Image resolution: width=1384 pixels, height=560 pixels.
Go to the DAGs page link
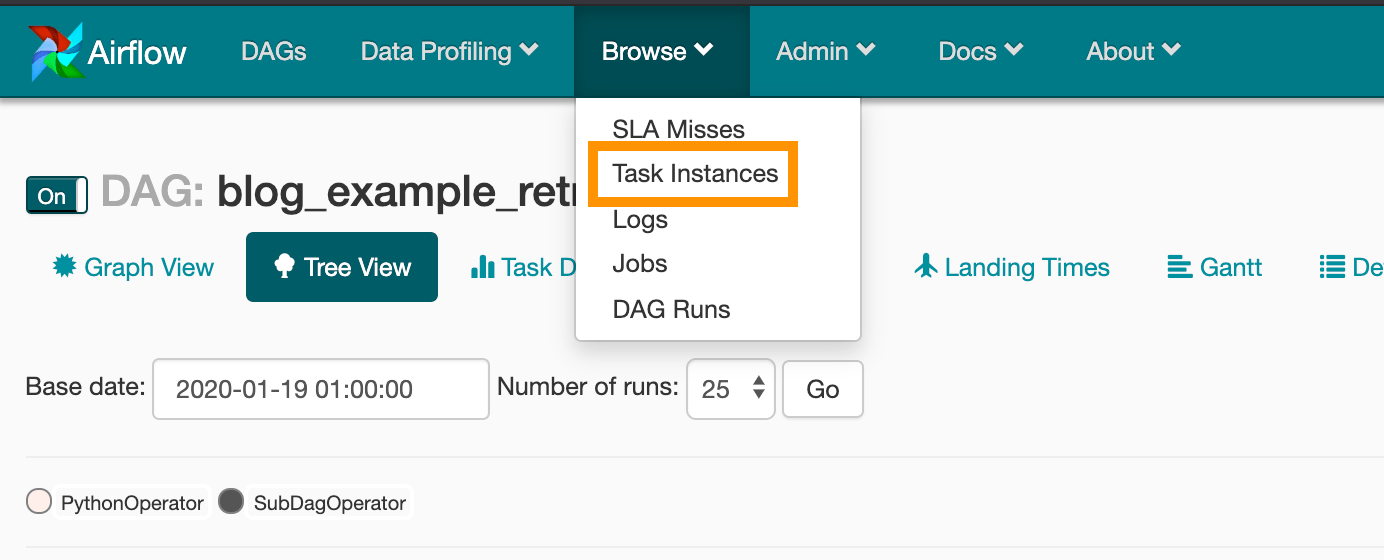click(274, 51)
